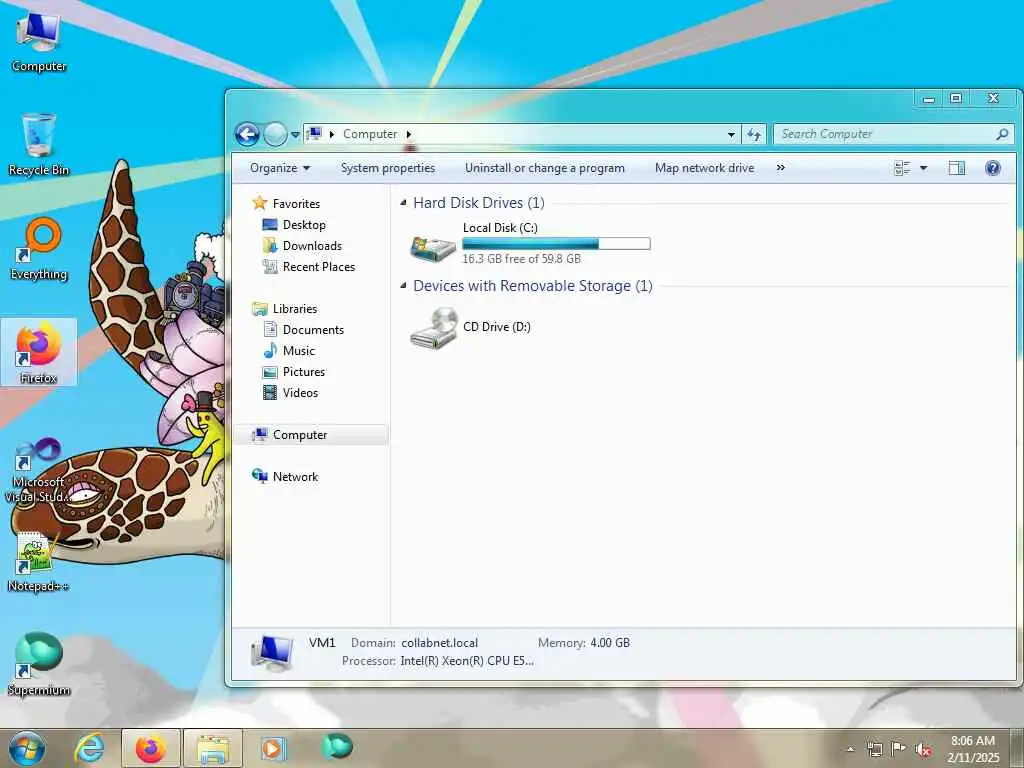
Task: Maximize the Computer window
Action: pyautogui.click(x=956, y=99)
